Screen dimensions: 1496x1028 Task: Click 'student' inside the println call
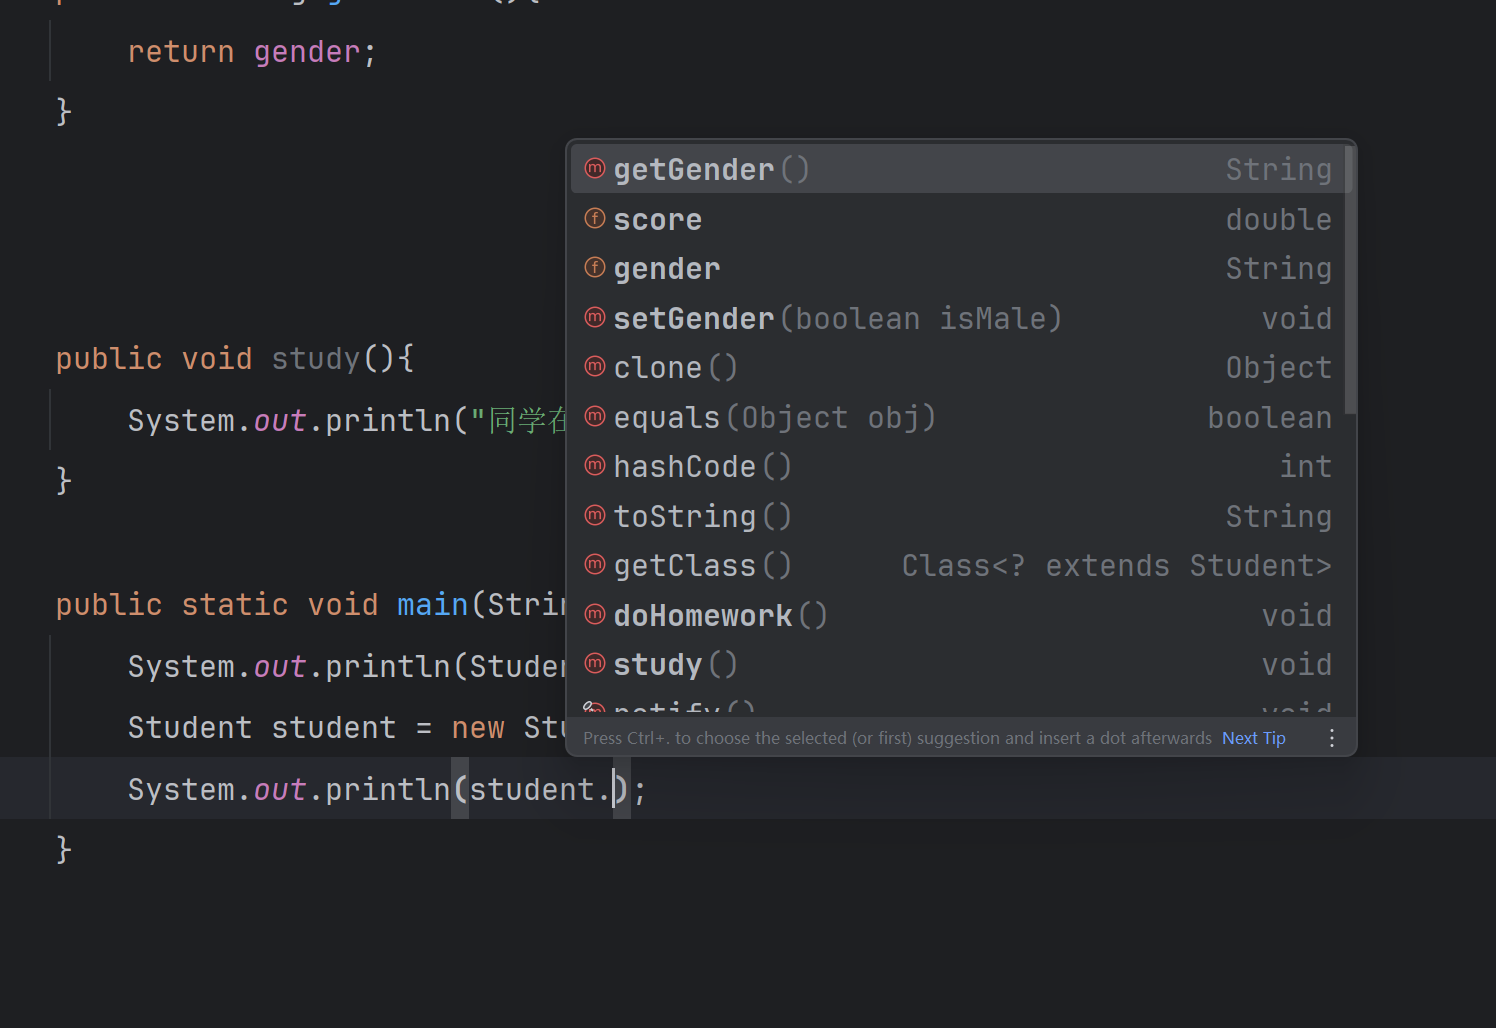tap(532, 789)
